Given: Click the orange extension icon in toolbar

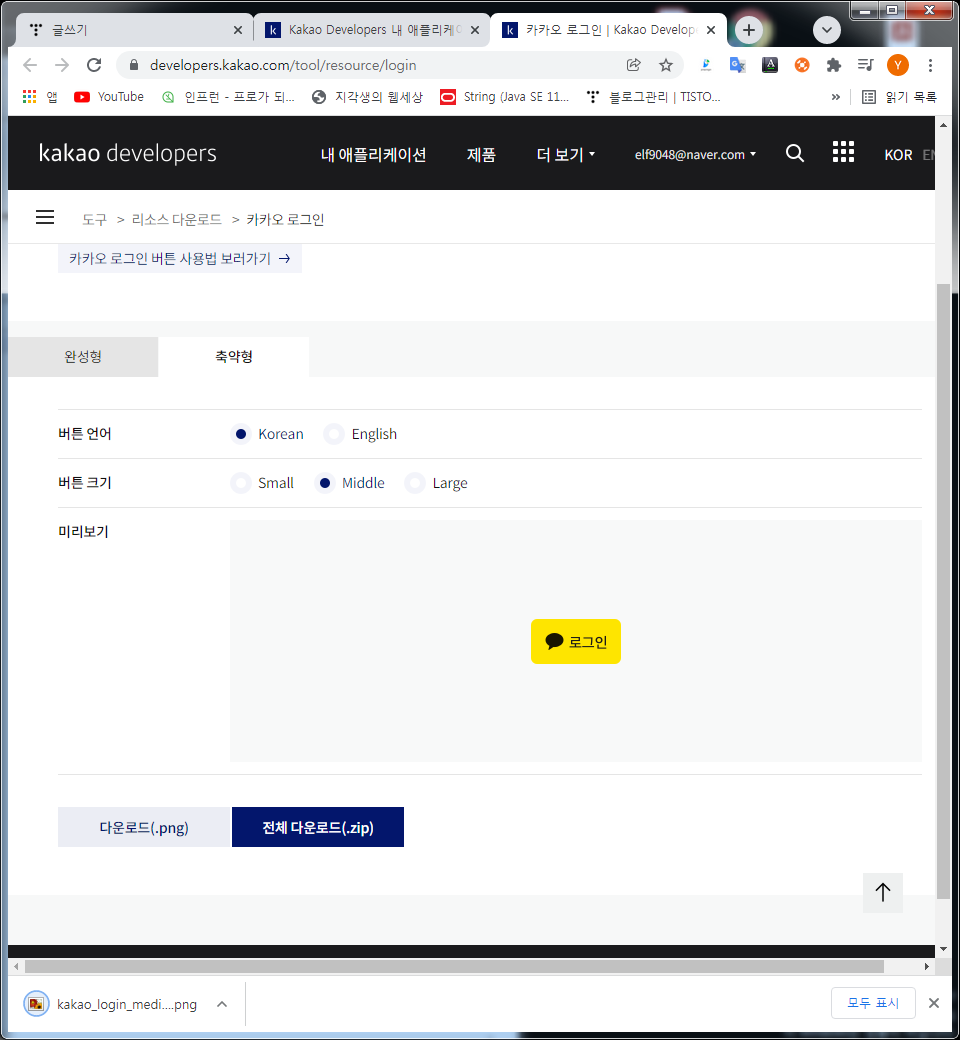Looking at the screenshot, I should tap(801, 65).
